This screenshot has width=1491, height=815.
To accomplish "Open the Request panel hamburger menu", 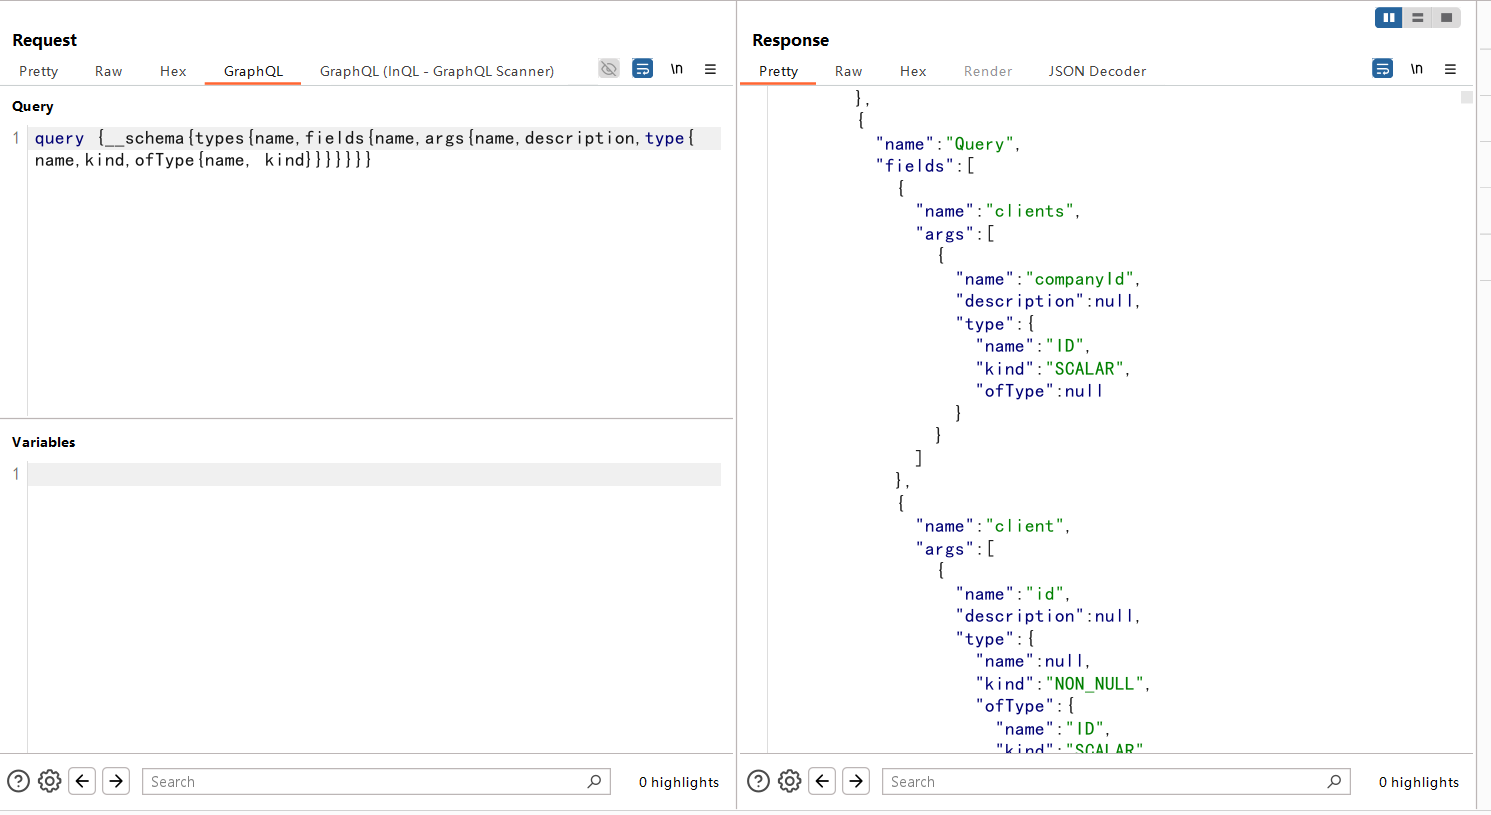I will (x=710, y=69).
